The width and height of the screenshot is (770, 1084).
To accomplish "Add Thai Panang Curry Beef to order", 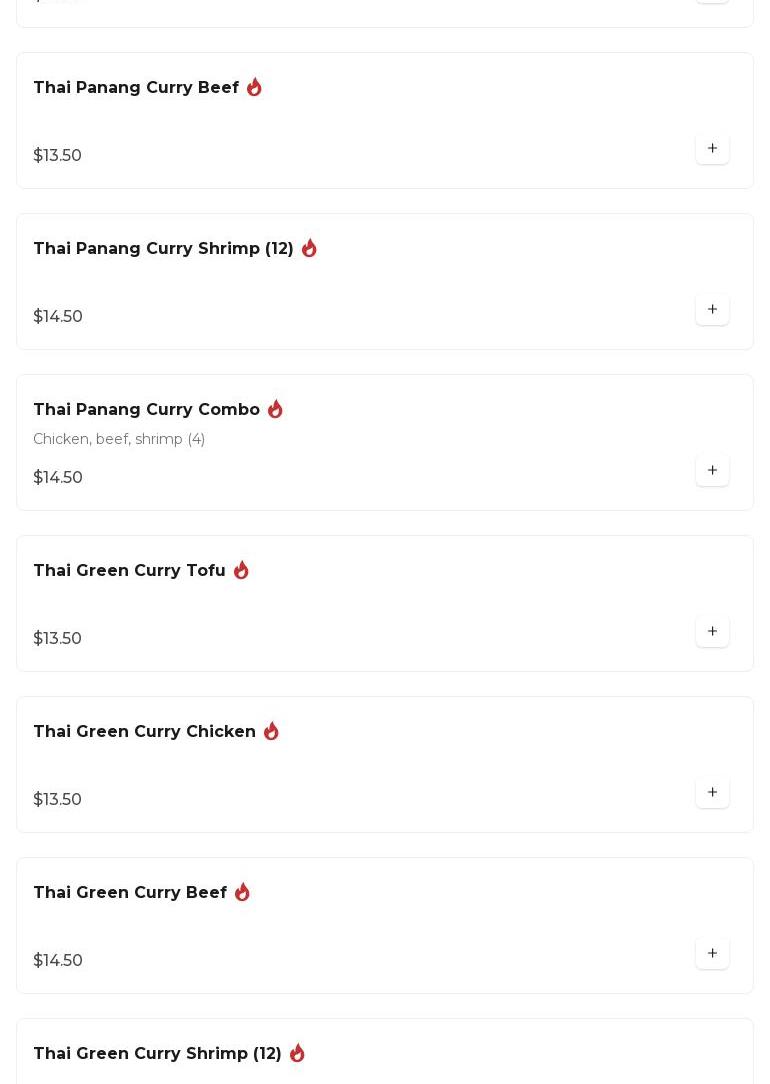I will (x=712, y=149).
